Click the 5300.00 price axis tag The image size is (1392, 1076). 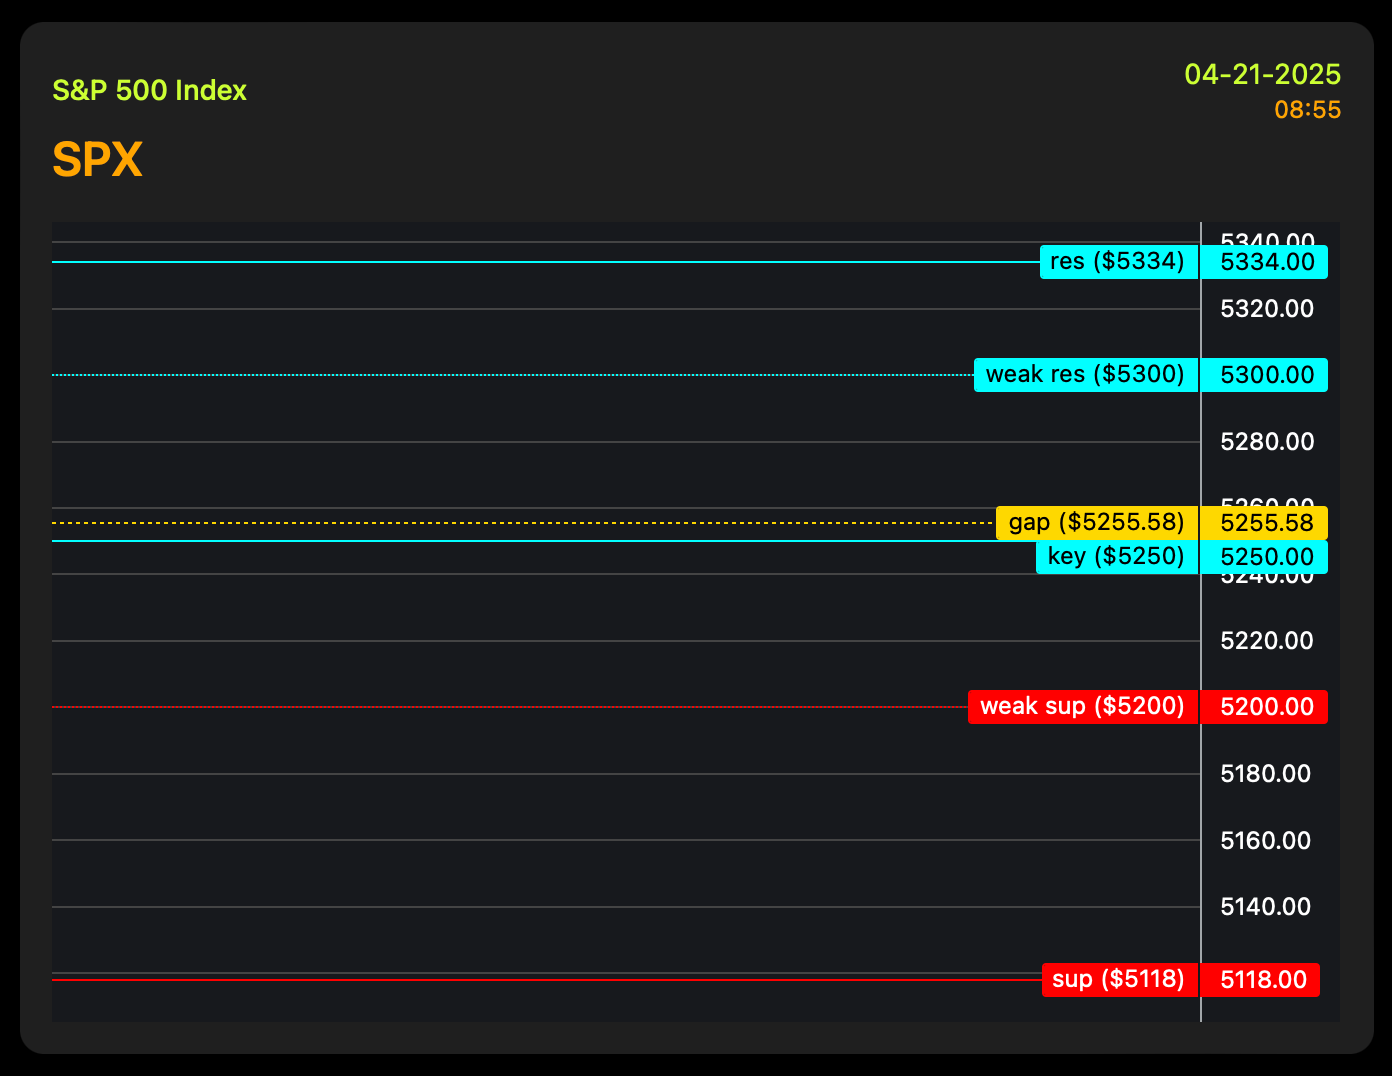point(1264,375)
